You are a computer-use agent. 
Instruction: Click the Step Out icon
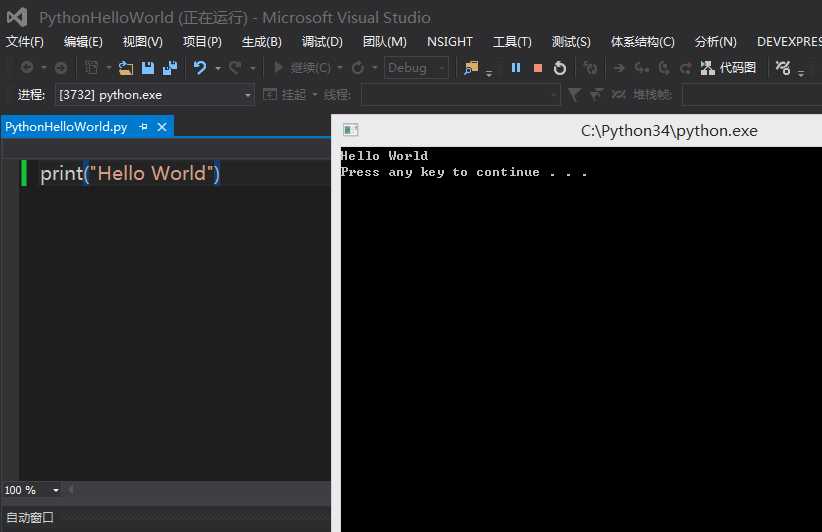[x=685, y=68]
